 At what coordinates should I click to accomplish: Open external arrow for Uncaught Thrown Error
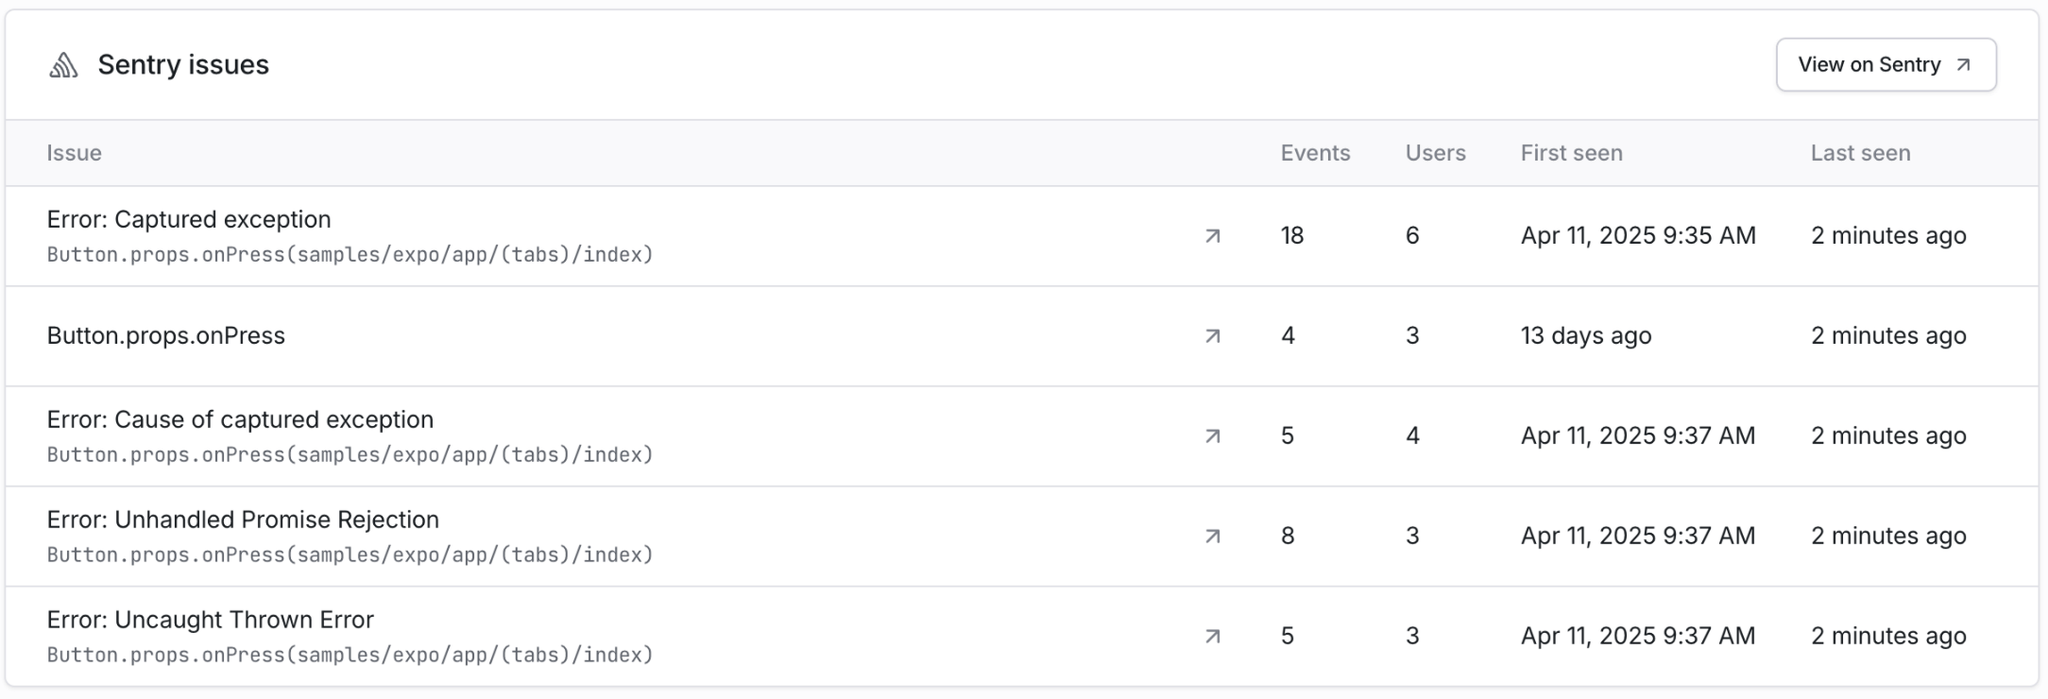(1212, 636)
